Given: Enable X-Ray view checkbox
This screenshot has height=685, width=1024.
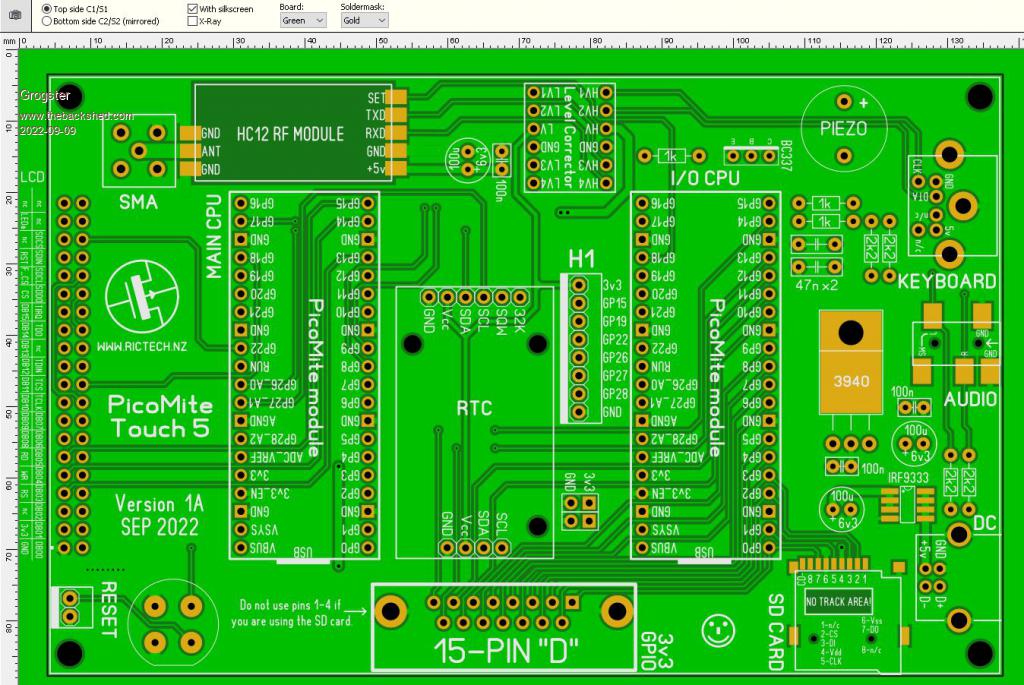Looking at the screenshot, I should [193, 20].
